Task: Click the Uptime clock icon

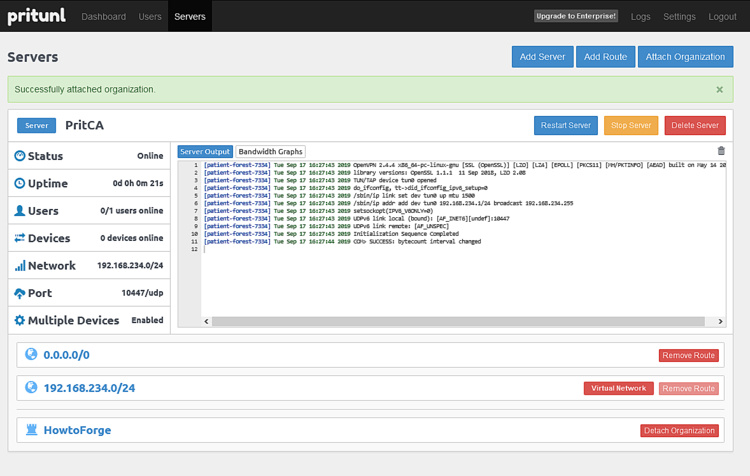Action: coord(20,184)
